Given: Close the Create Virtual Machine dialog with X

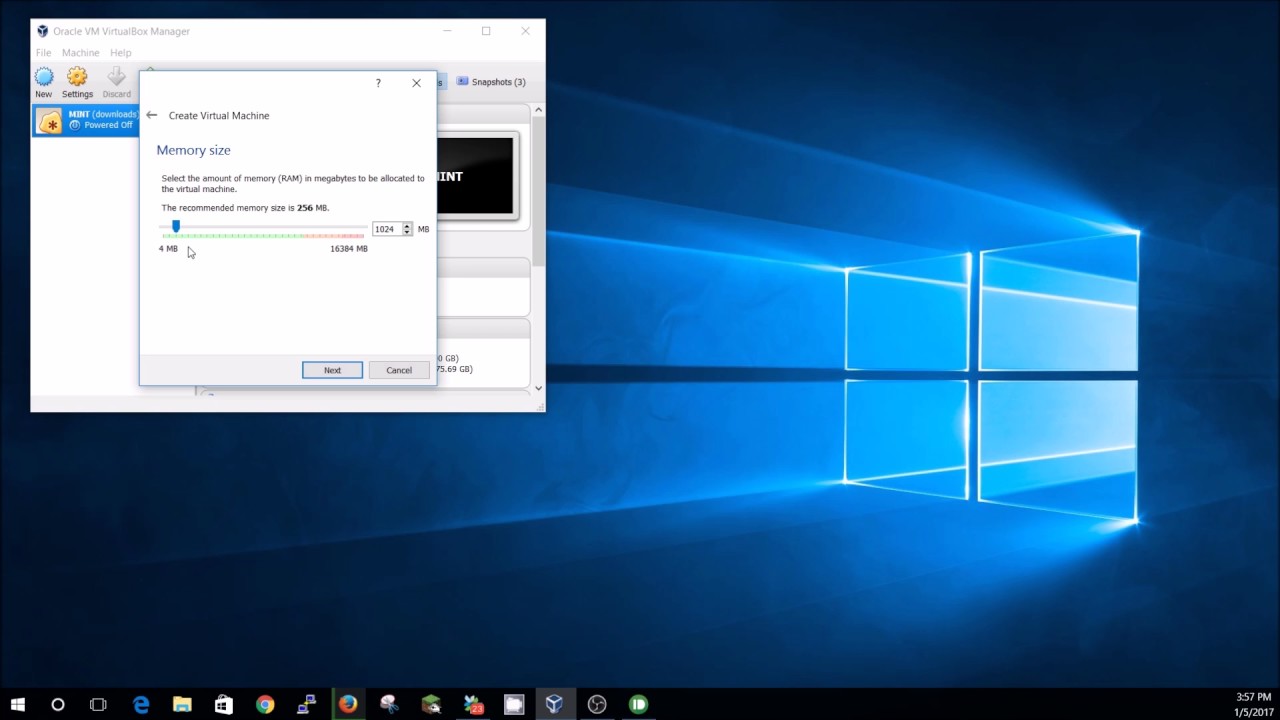Looking at the screenshot, I should click(x=417, y=83).
